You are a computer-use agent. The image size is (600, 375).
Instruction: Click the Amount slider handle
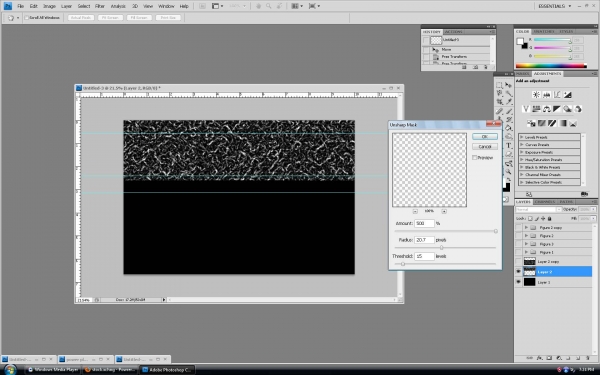coord(496,231)
